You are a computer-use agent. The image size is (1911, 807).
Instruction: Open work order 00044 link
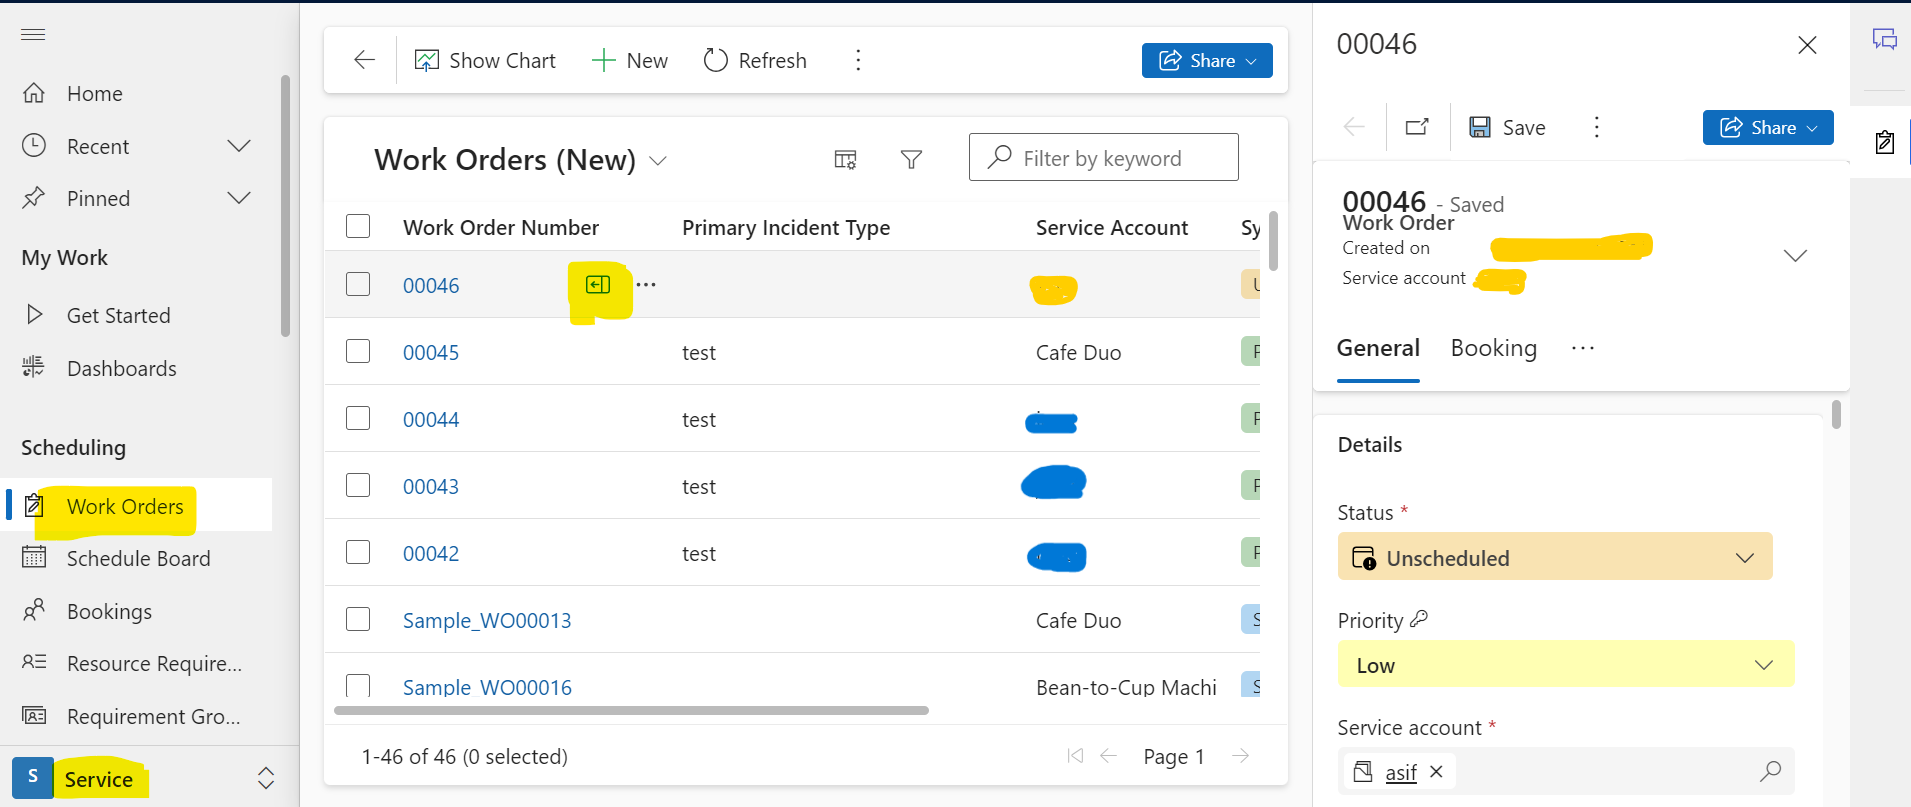pyautogui.click(x=431, y=419)
